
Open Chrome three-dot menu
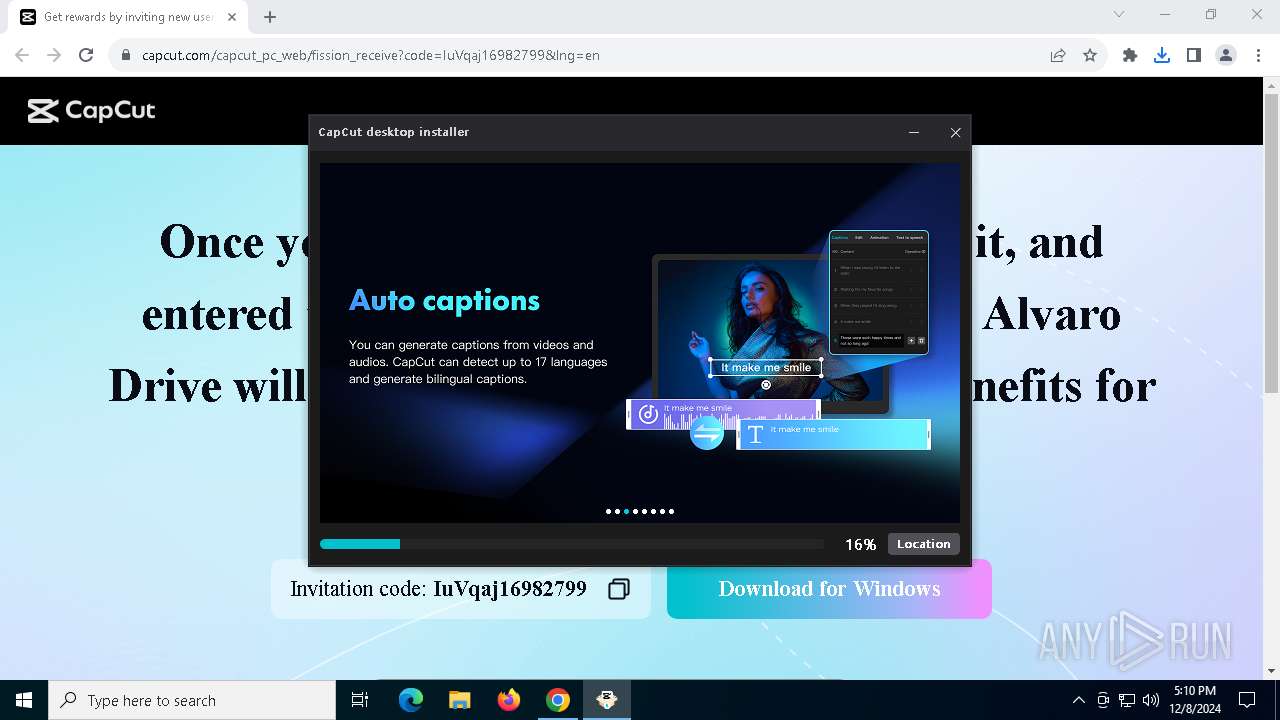pos(1258,55)
